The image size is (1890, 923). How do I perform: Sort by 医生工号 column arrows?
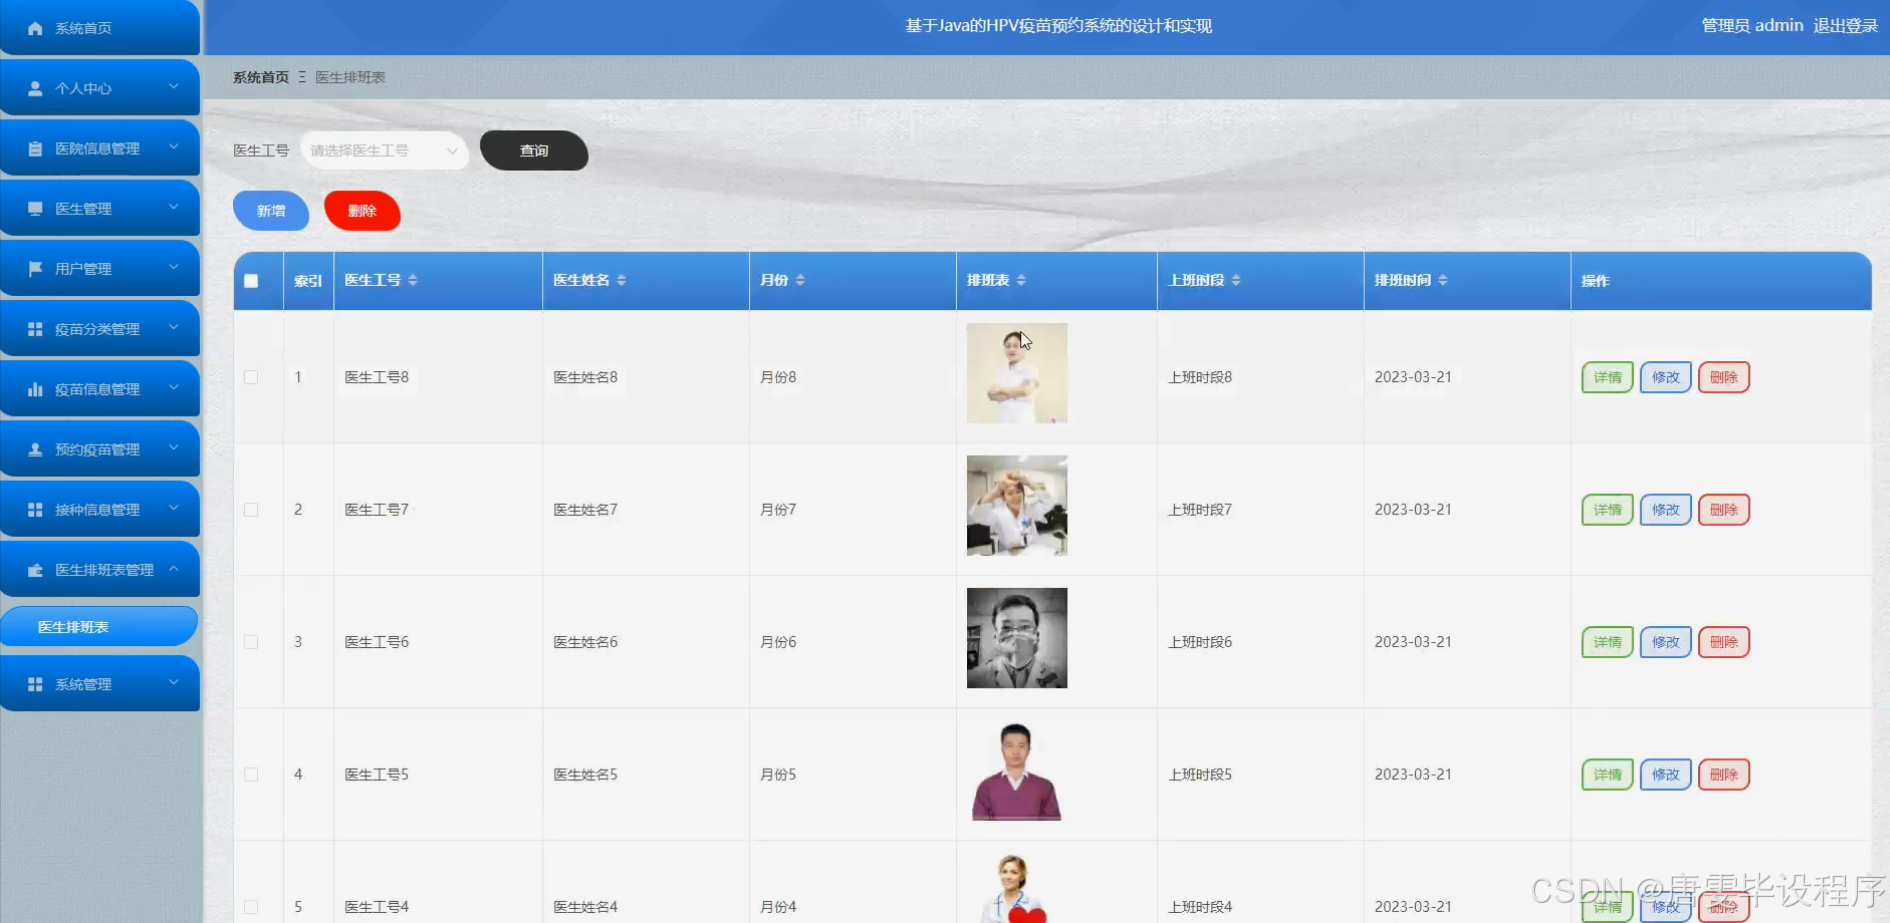(x=413, y=280)
